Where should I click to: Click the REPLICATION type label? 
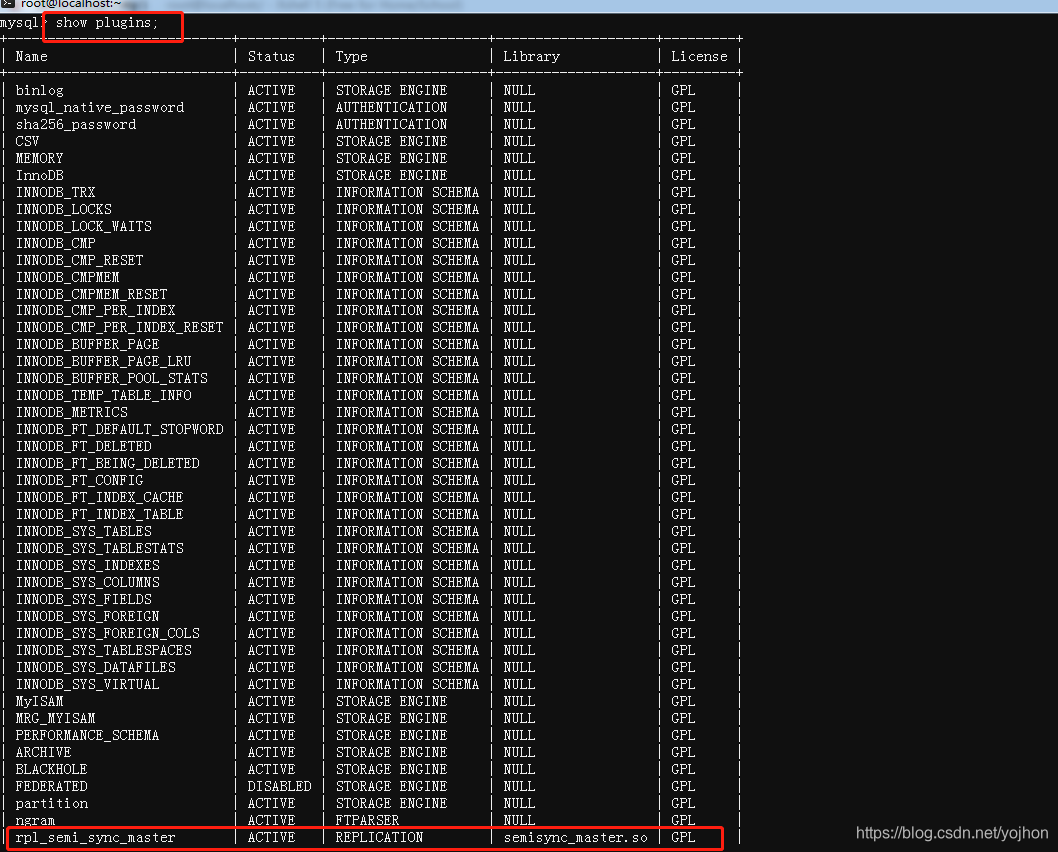379,837
